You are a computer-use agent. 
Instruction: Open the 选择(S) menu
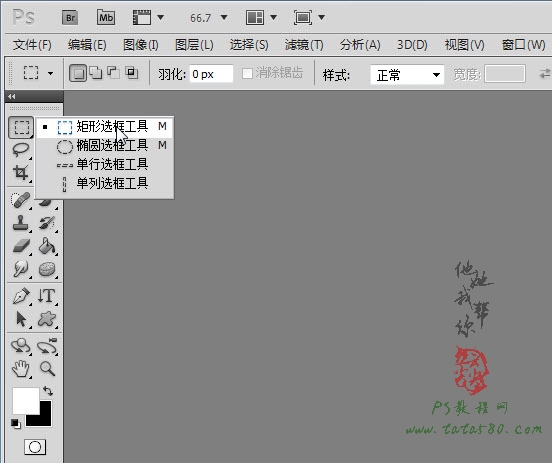click(249, 45)
